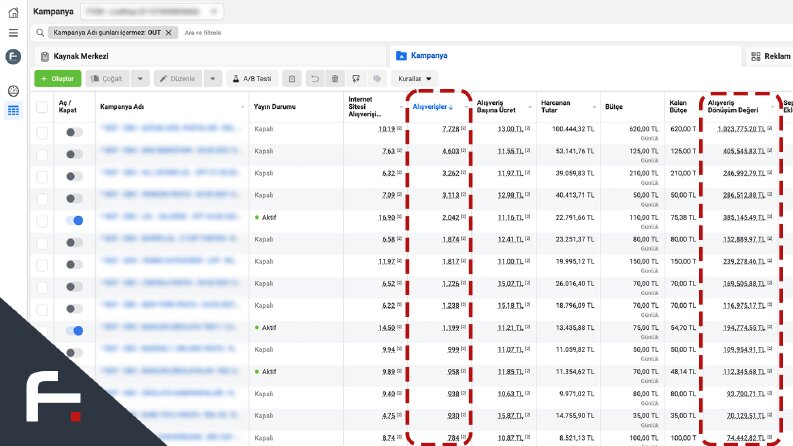Open dropdown arrow next to Çoğalt
The height and width of the screenshot is (446, 793).
tap(140, 79)
